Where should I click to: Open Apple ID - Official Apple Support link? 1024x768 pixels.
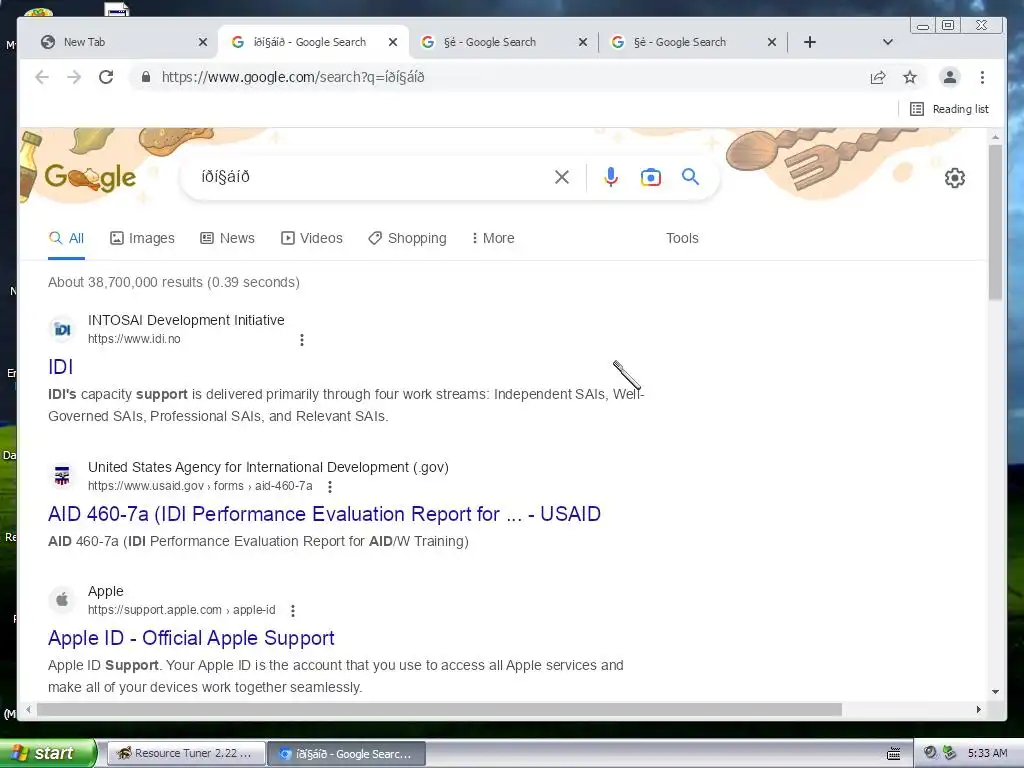[x=191, y=638]
